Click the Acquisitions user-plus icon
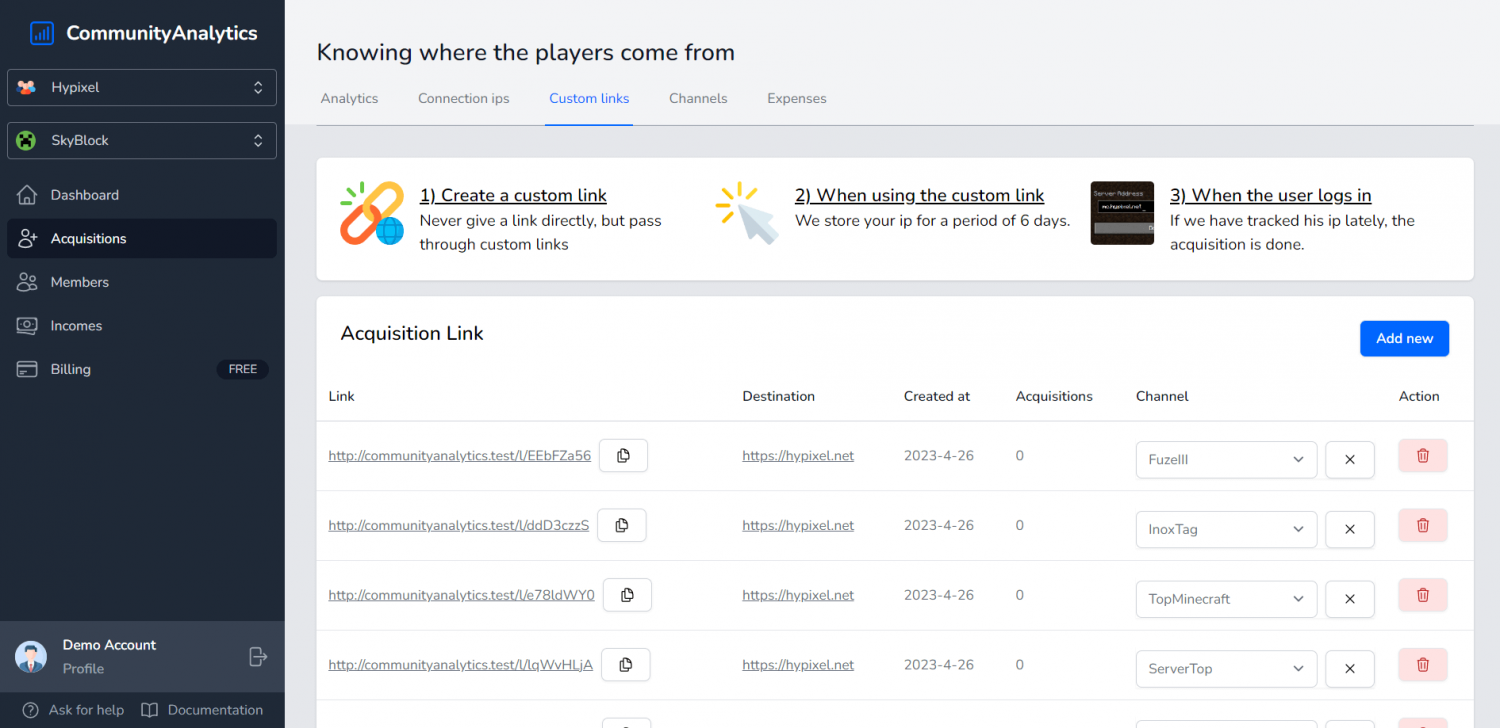The height and width of the screenshot is (728, 1500). click(28, 238)
